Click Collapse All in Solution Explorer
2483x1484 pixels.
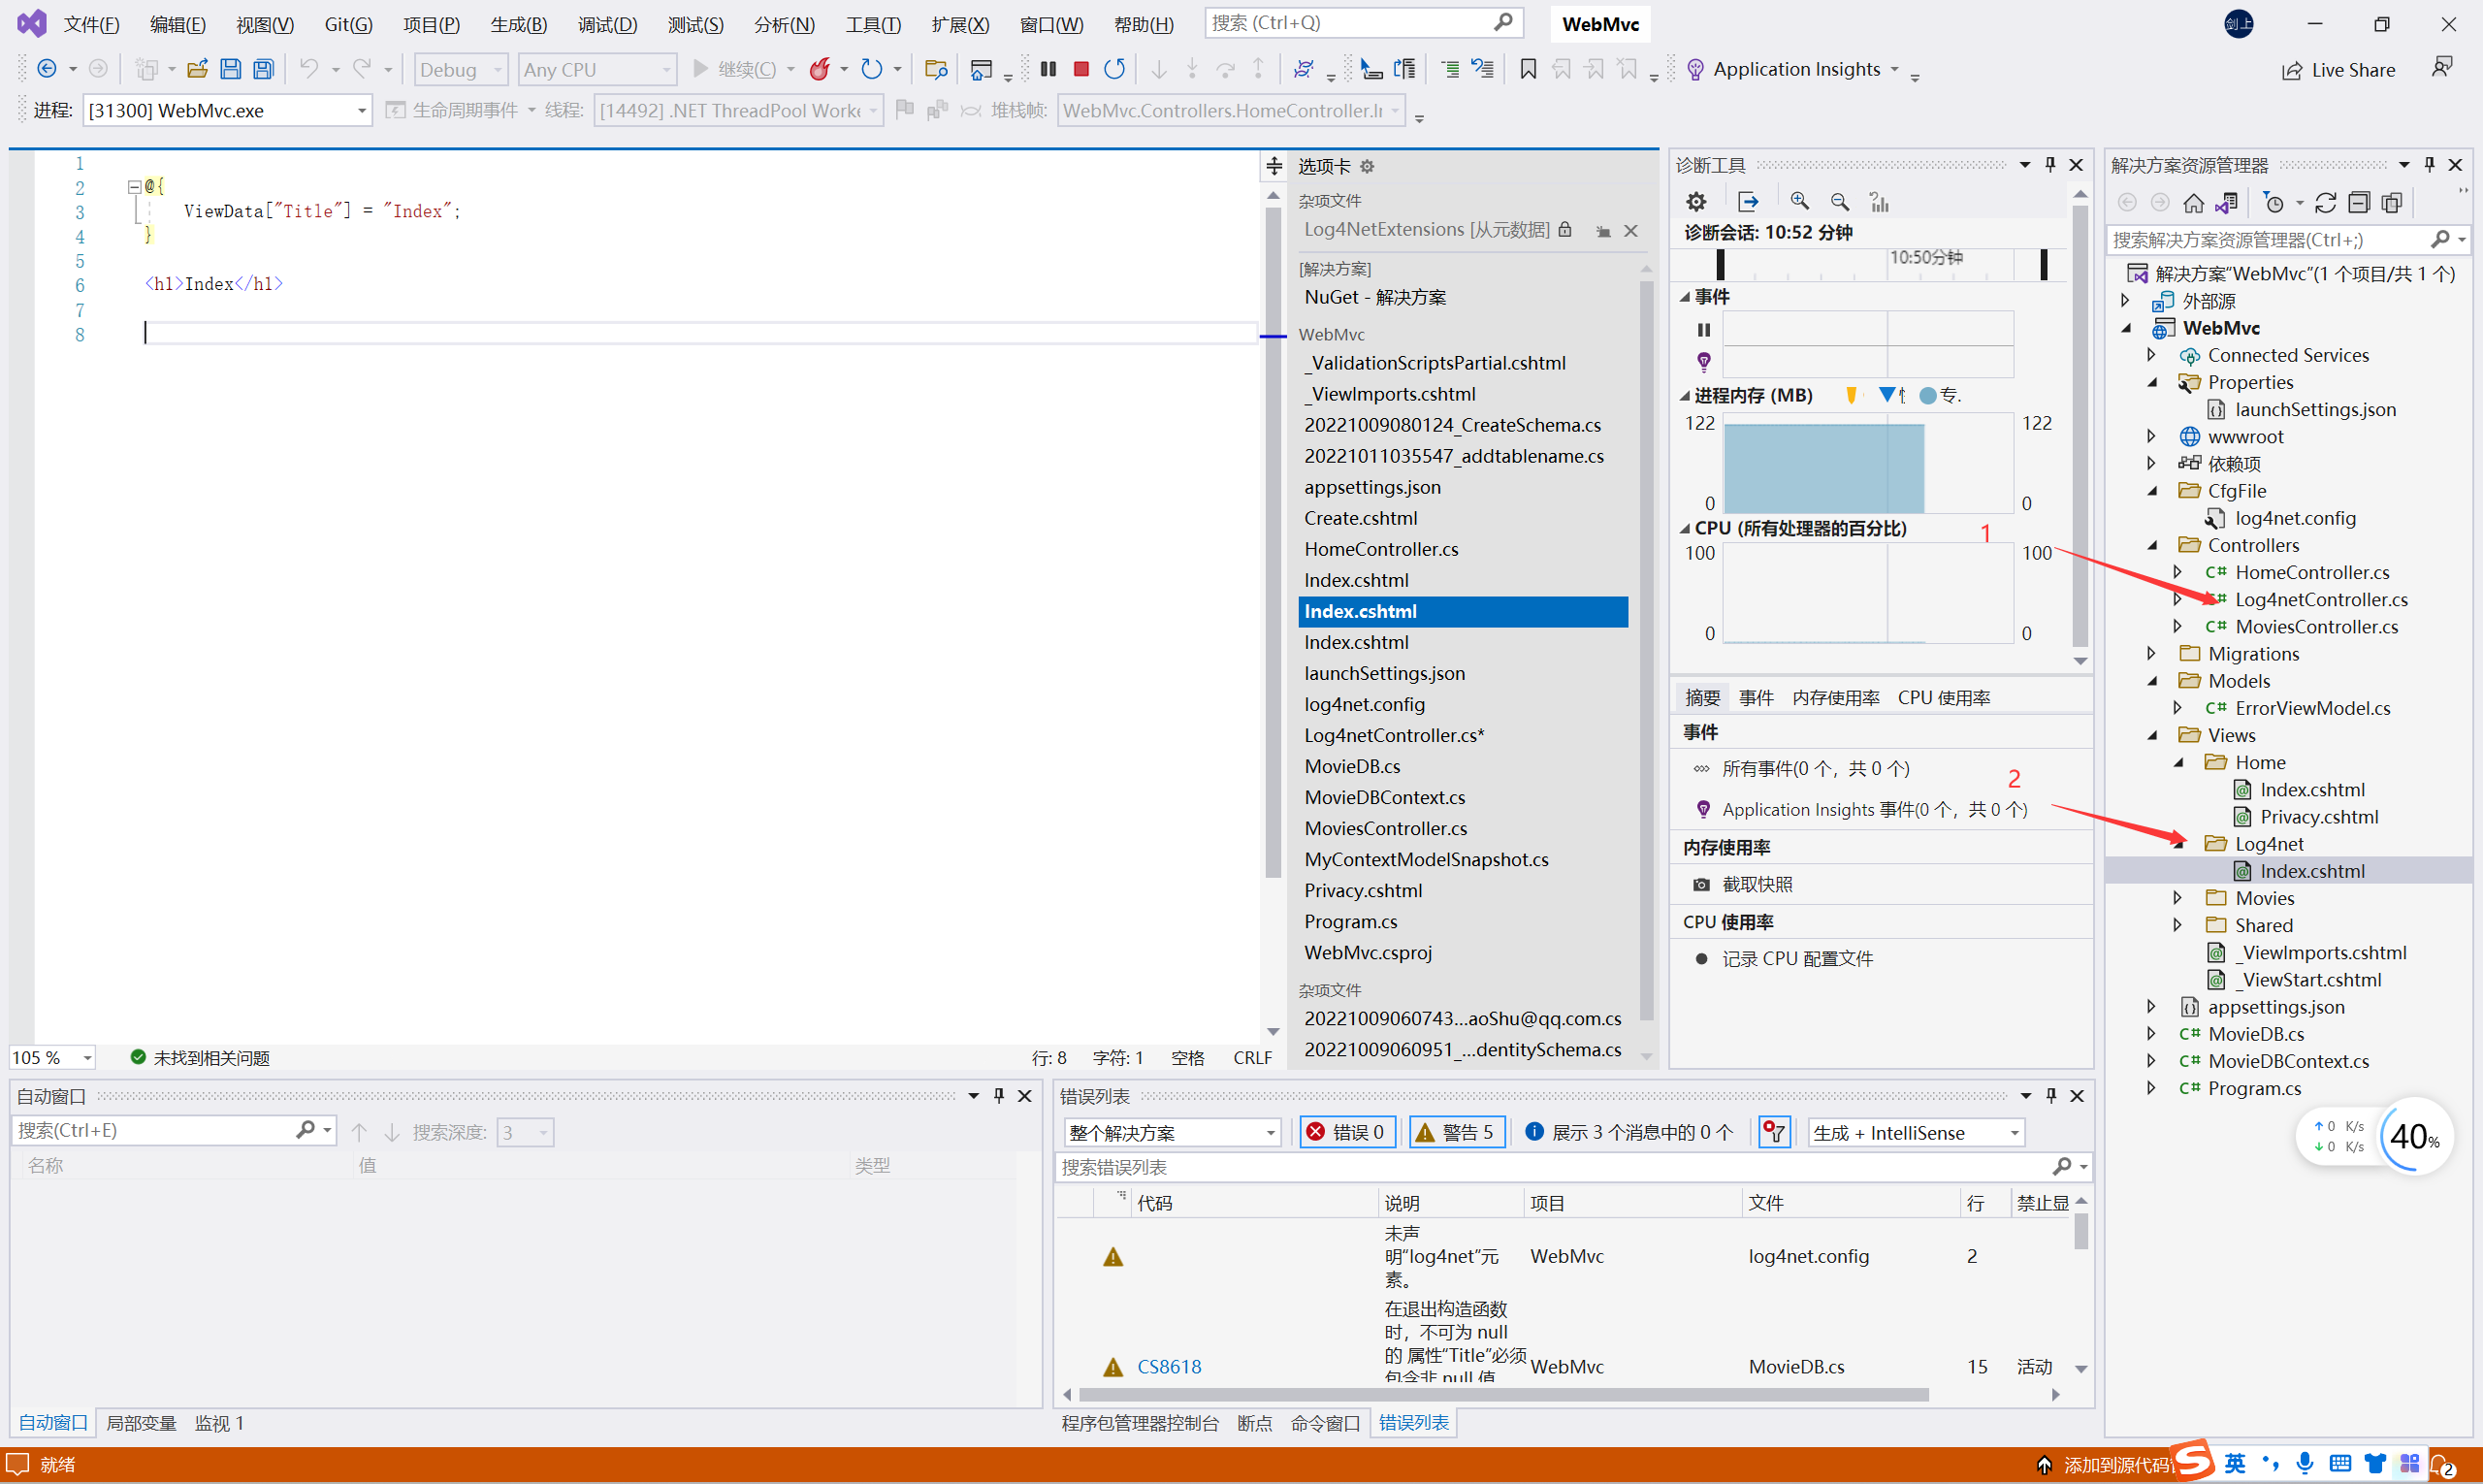(x=2359, y=203)
